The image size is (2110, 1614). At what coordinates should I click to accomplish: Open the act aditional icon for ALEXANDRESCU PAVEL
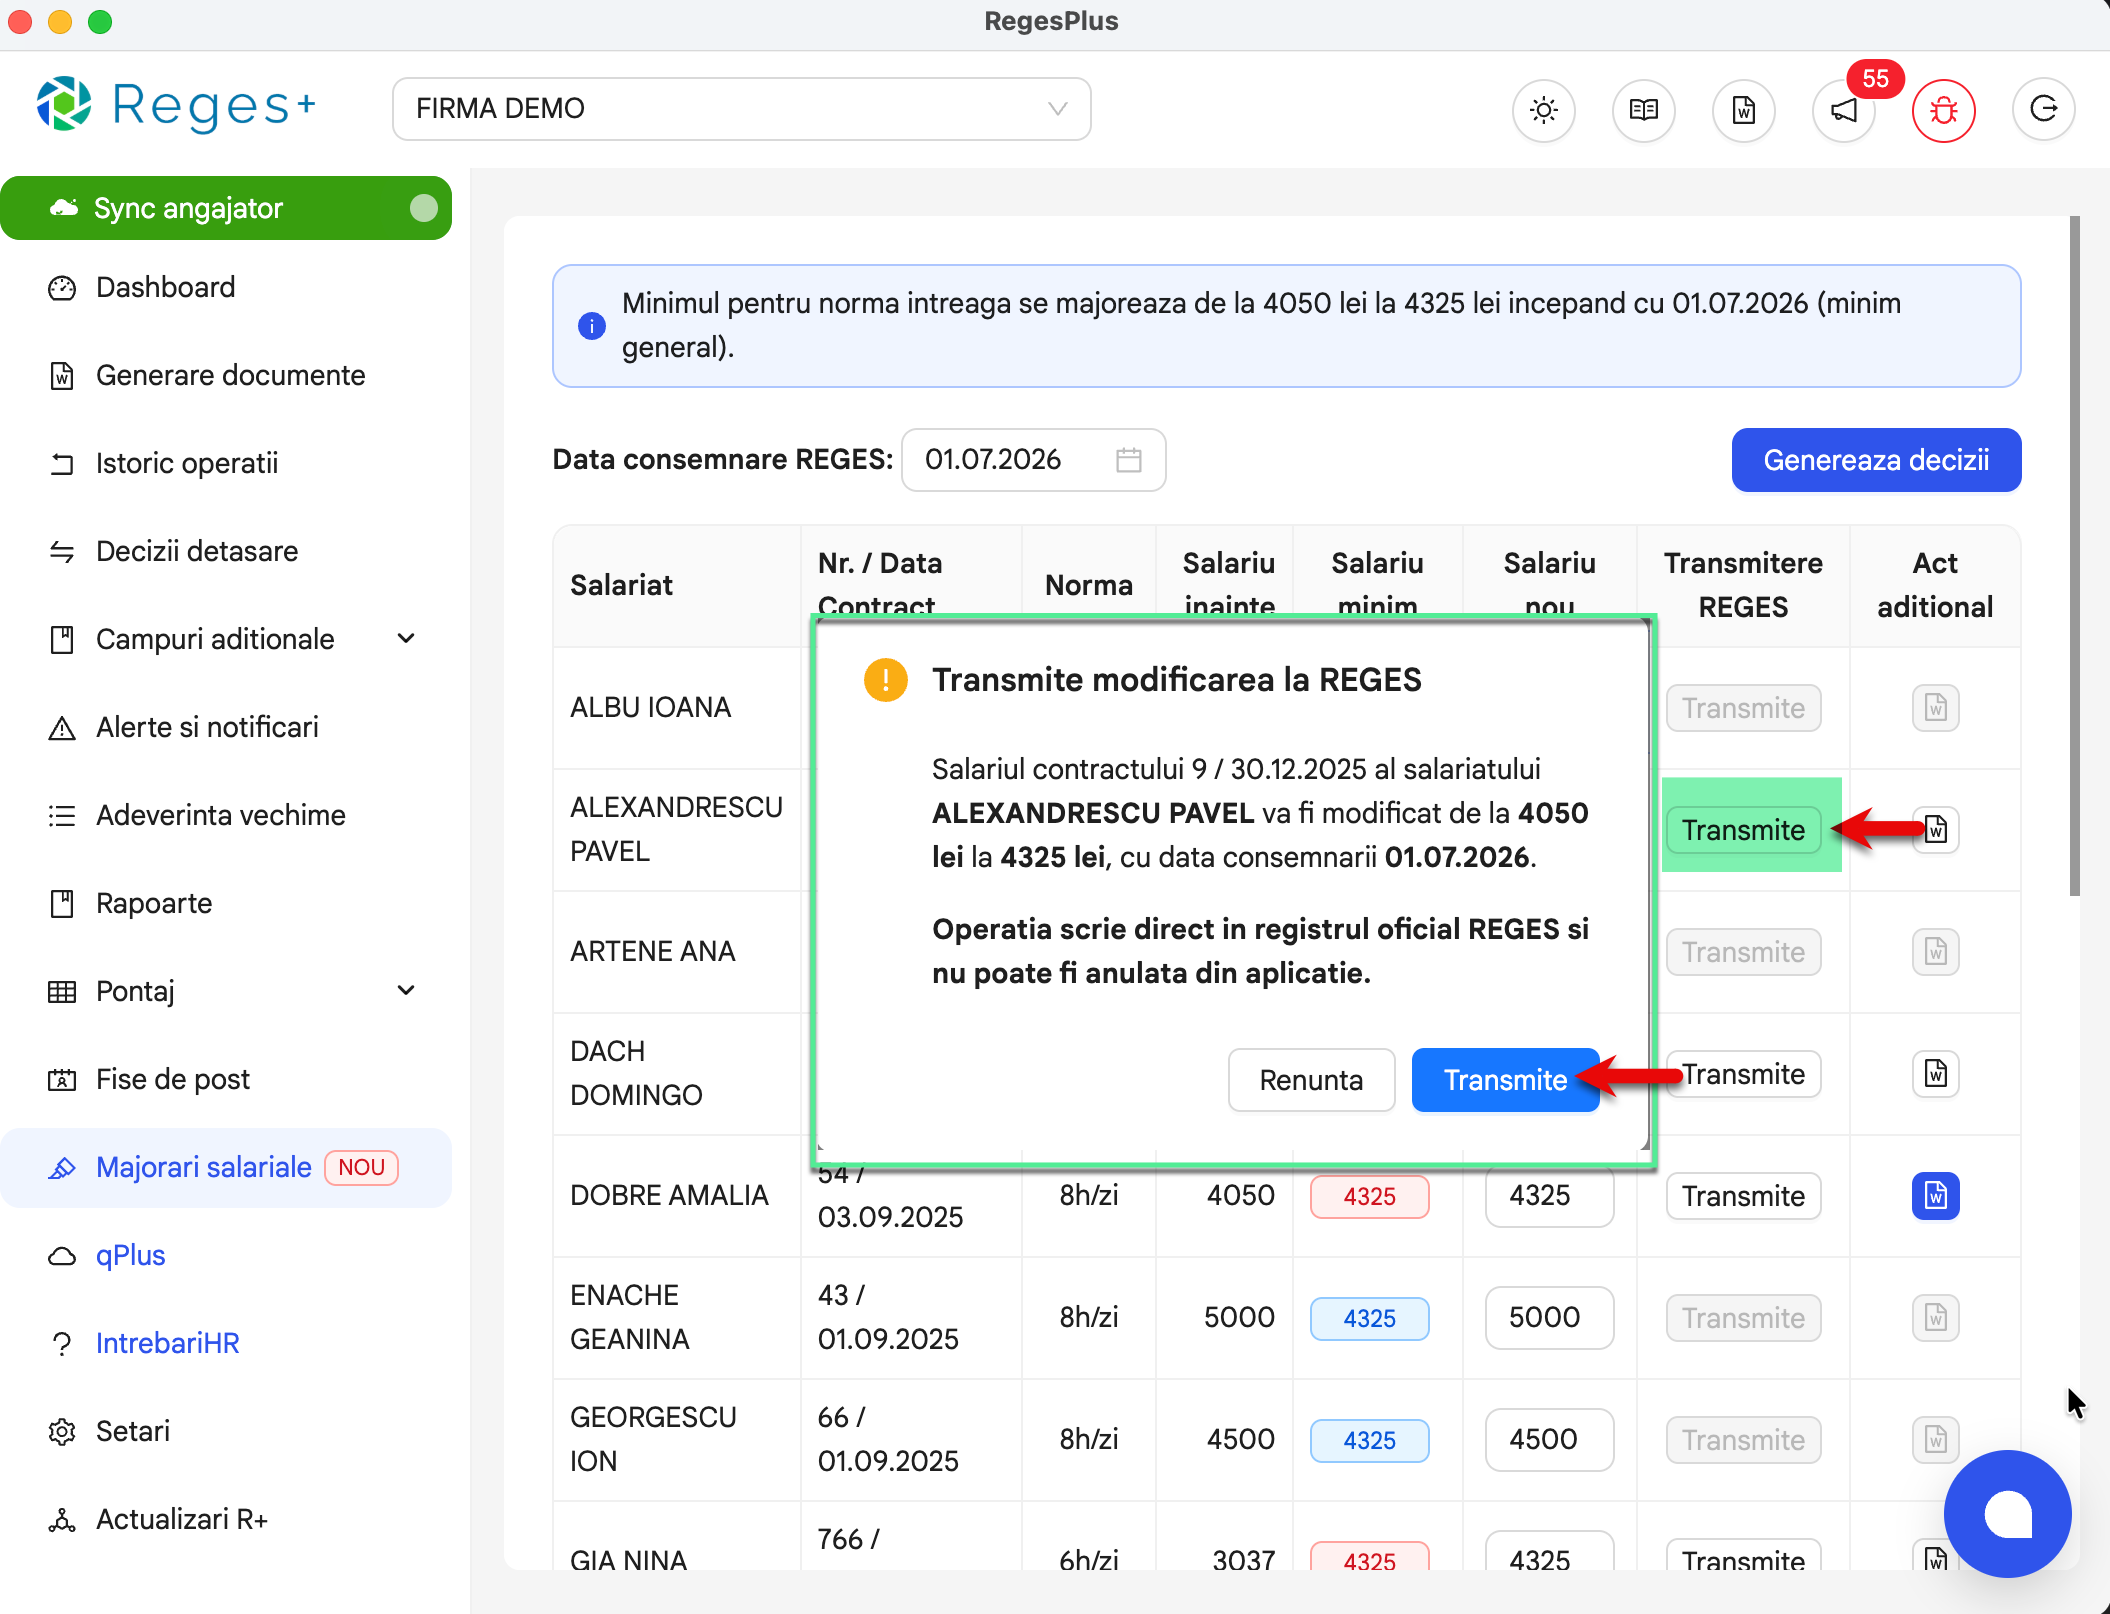tap(1936, 830)
